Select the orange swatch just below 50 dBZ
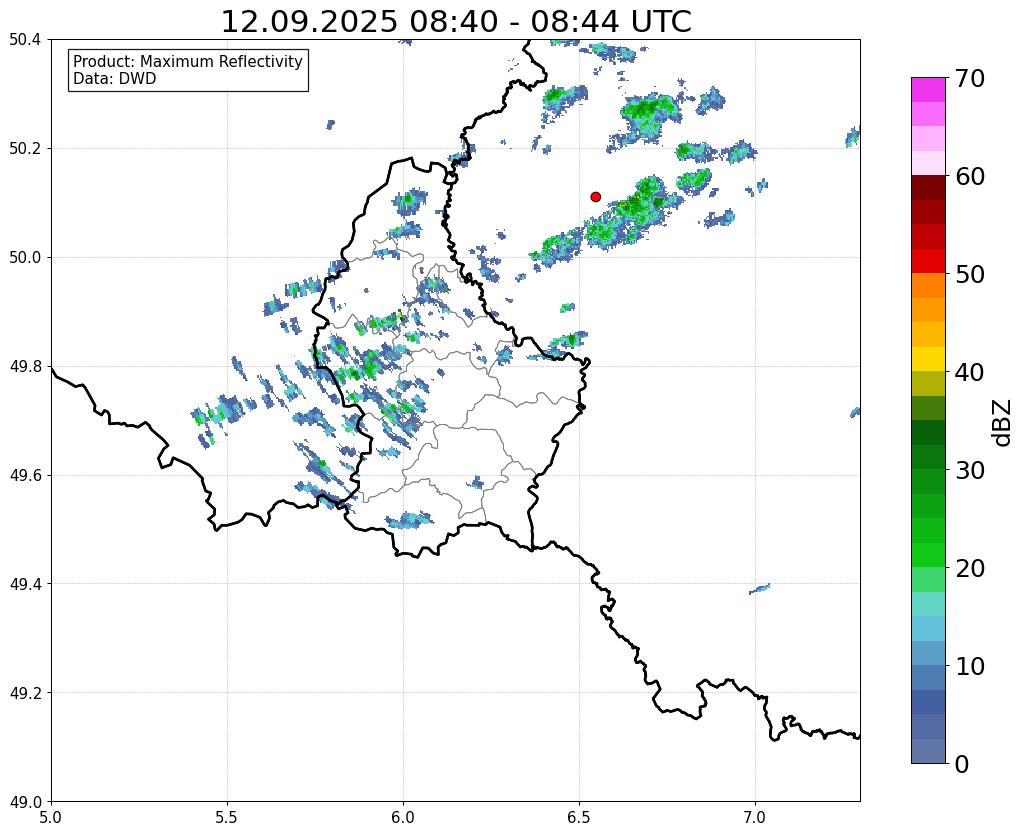This screenshot has width=1023, height=834. [928, 285]
